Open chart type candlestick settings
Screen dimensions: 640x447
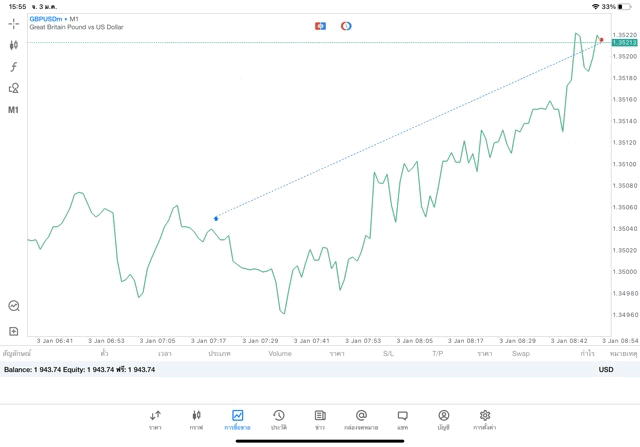(14, 45)
